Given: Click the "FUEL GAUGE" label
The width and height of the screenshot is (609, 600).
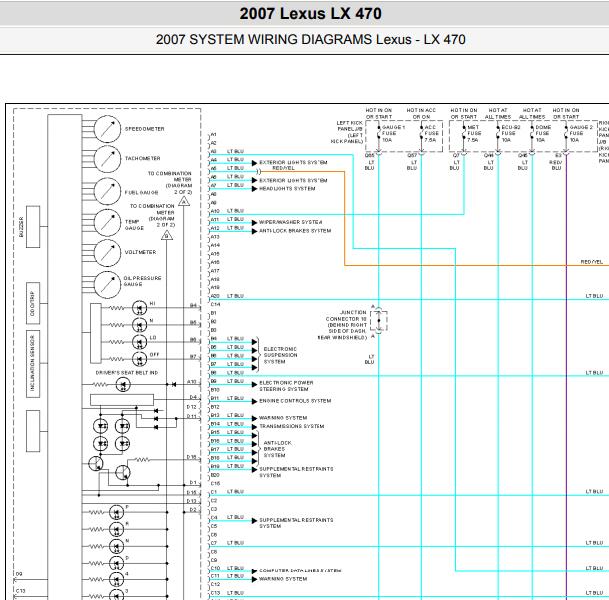Looking at the screenshot, I should (x=141, y=193).
